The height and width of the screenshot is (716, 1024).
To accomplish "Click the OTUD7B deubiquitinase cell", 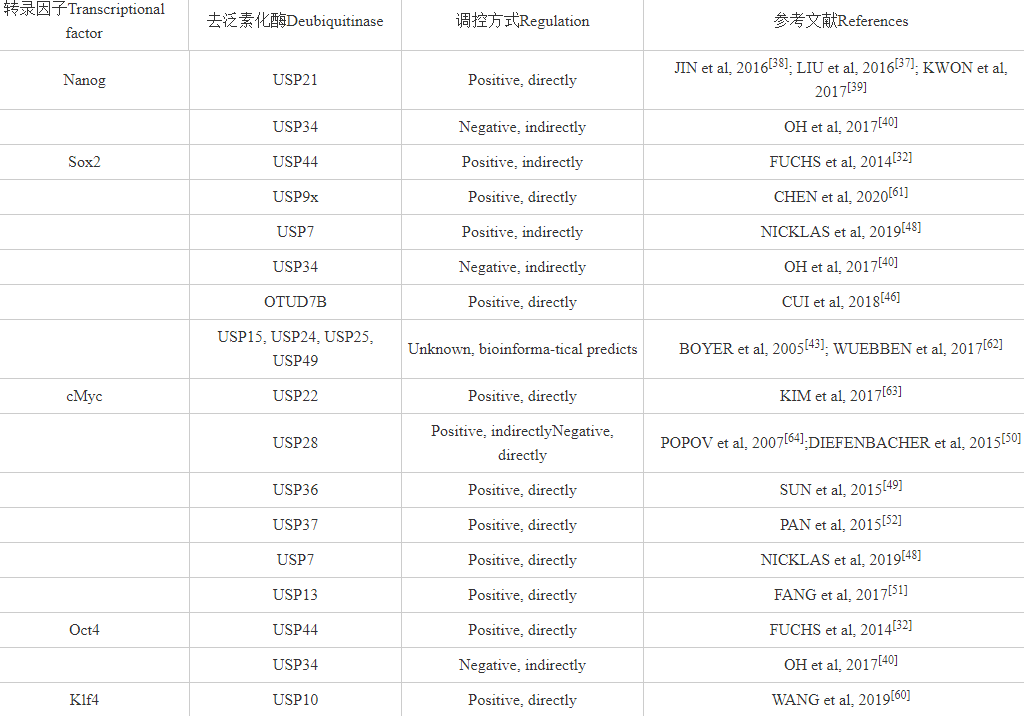I will [x=295, y=302].
